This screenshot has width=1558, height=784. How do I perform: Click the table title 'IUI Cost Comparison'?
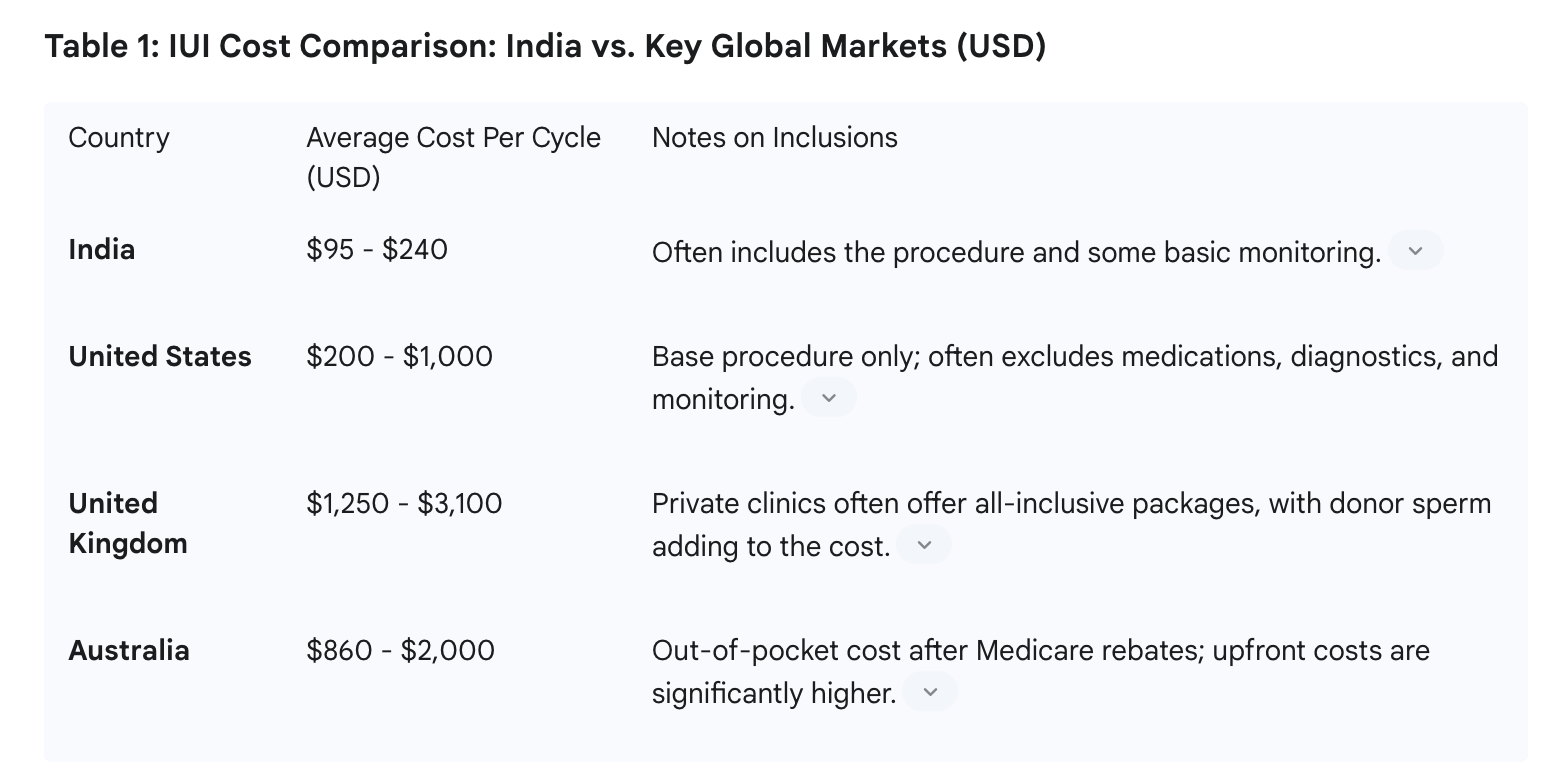point(545,47)
